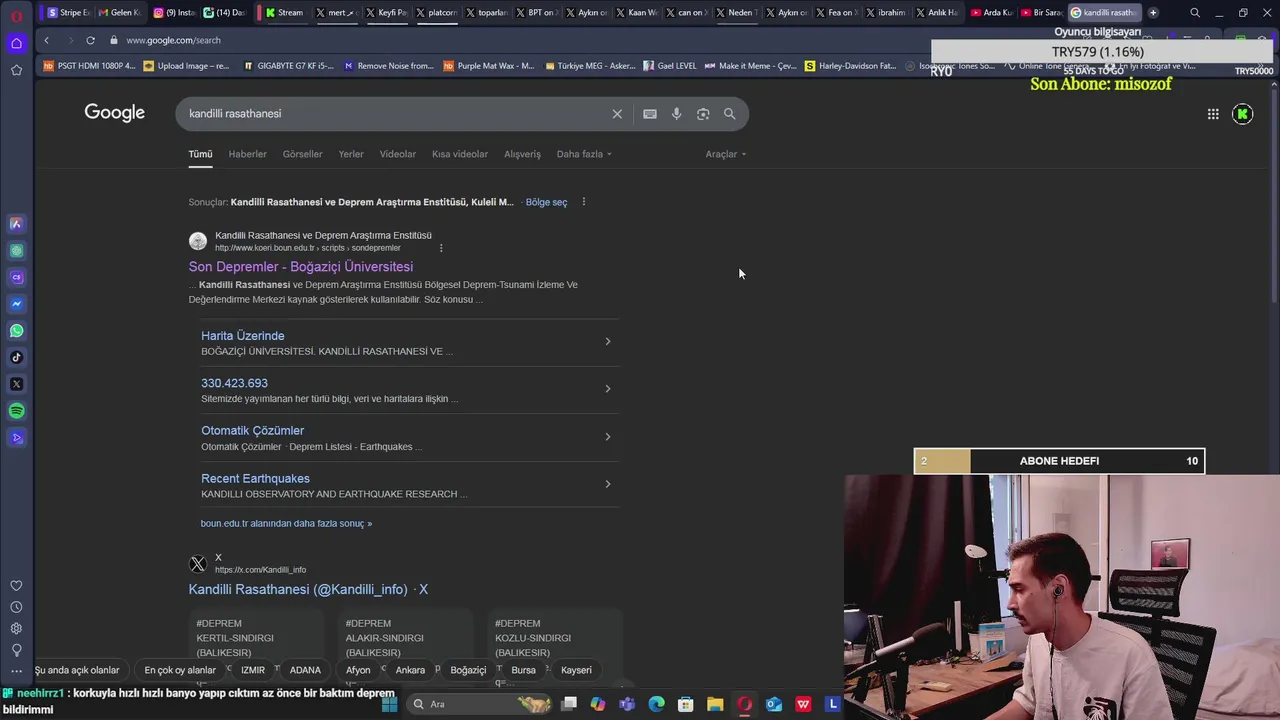
Task: Open Opera main menu logo
Action: pos(16,14)
